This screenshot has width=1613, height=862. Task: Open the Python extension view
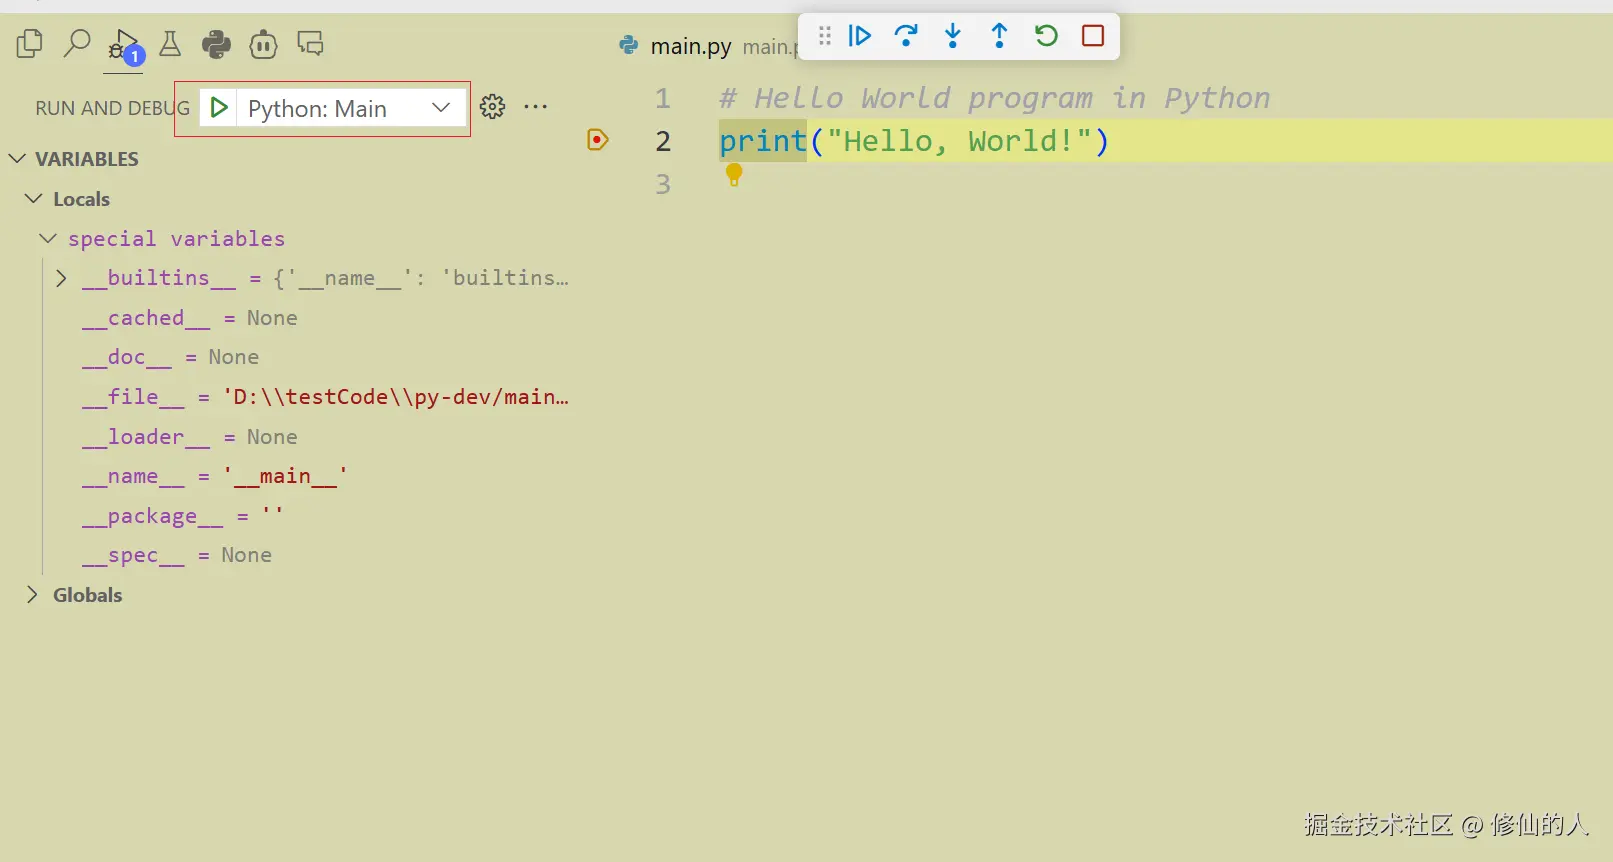click(216, 44)
